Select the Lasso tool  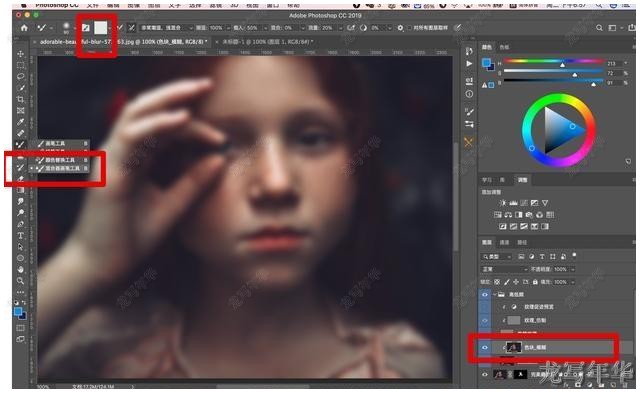pos(20,77)
